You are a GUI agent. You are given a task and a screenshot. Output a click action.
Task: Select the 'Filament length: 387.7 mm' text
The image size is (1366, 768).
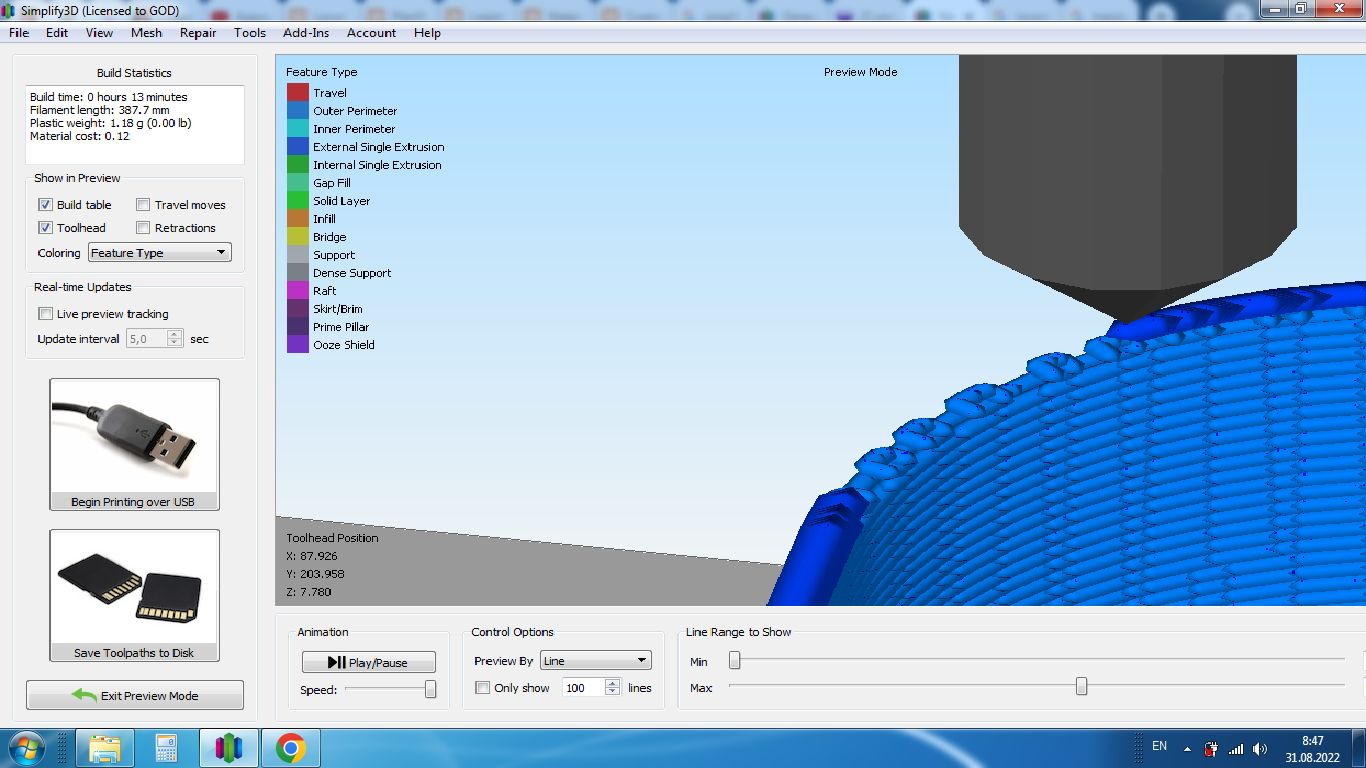point(99,110)
